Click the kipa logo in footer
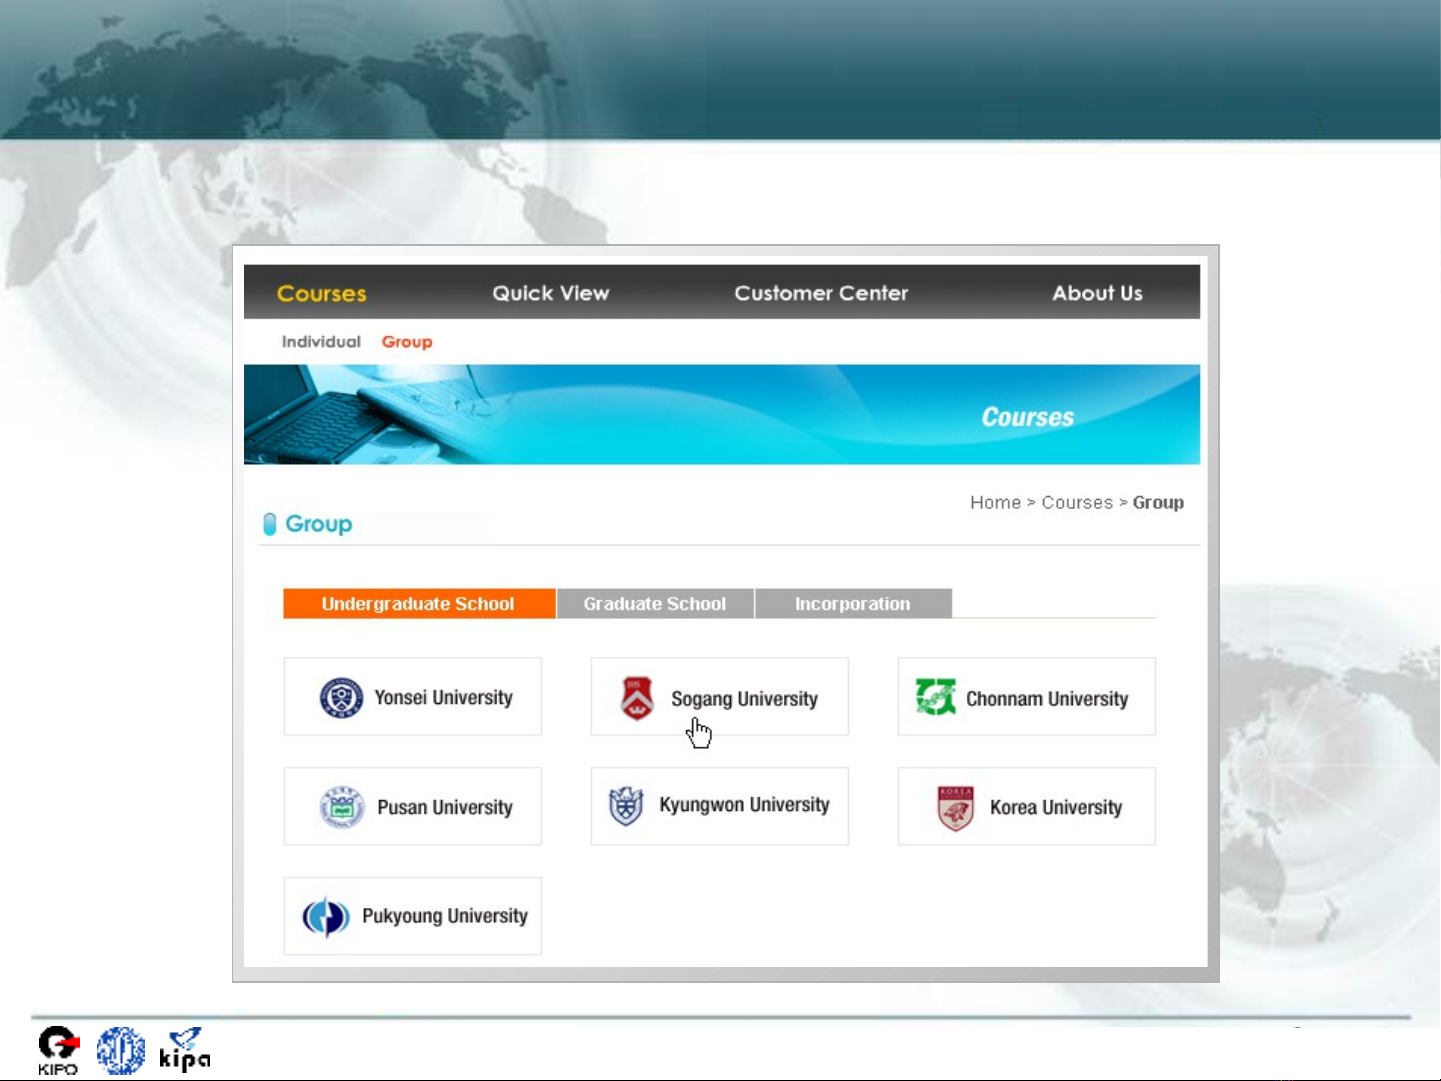 click(x=185, y=1050)
